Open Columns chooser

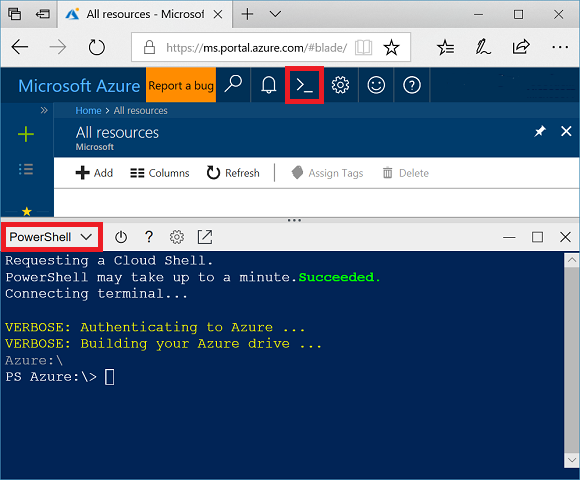[x=159, y=173]
